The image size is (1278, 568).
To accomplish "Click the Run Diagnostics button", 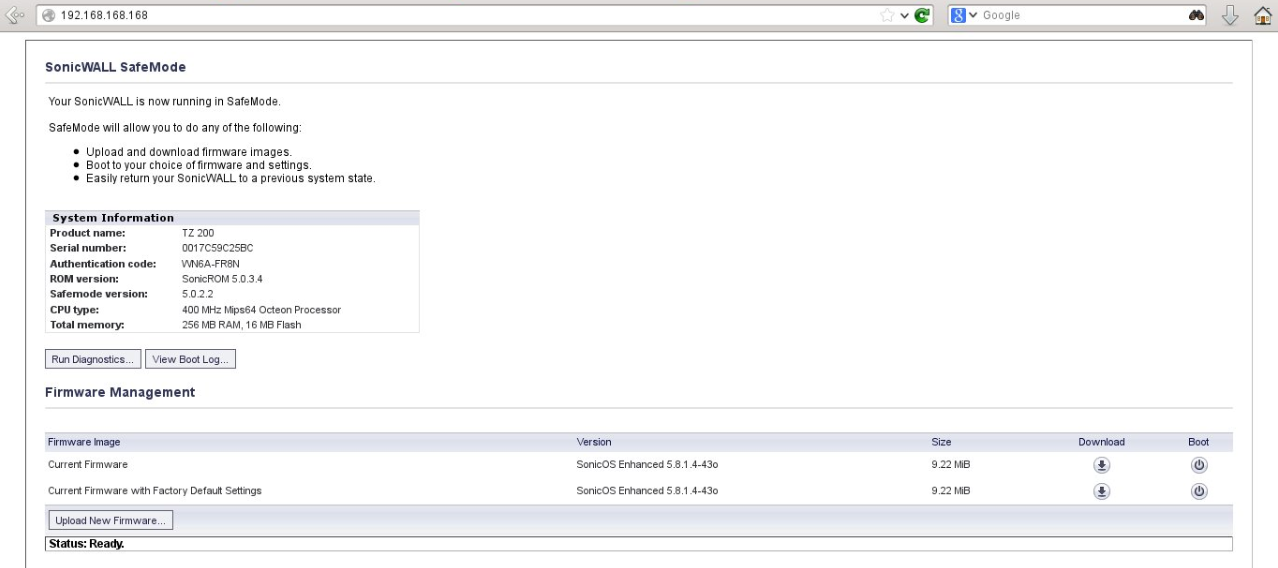I will tap(93, 360).
